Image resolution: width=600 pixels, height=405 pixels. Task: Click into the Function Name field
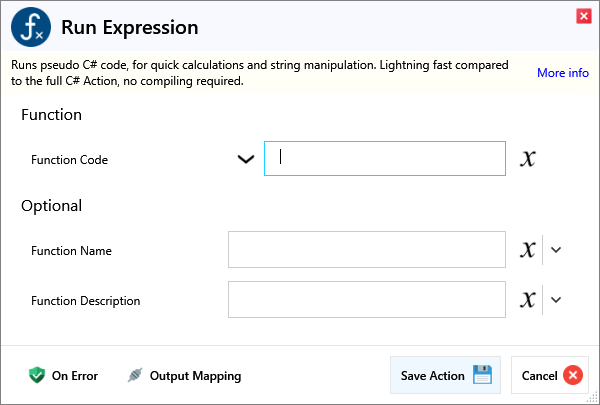coord(366,250)
